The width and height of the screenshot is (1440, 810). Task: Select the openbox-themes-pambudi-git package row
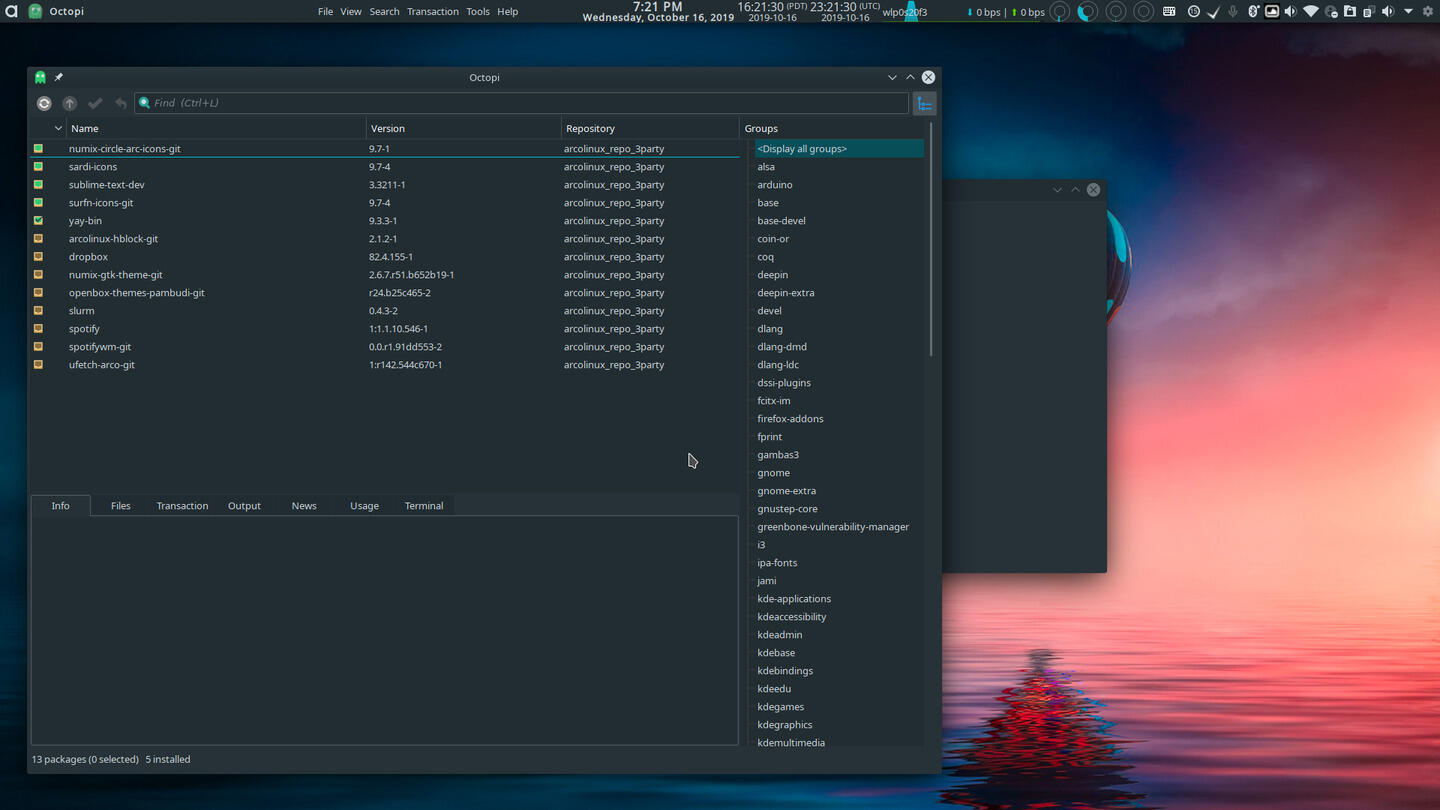tap(384, 292)
